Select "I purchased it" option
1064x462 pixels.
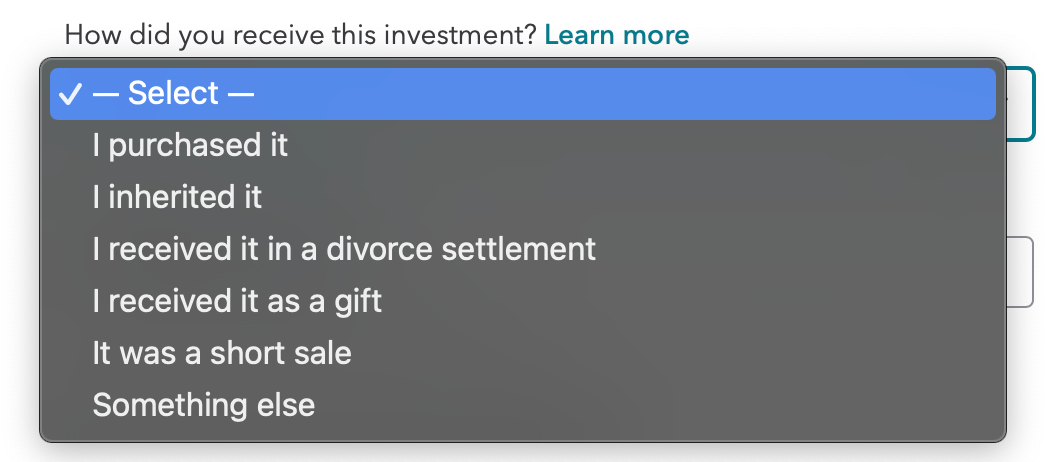tap(190, 146)
